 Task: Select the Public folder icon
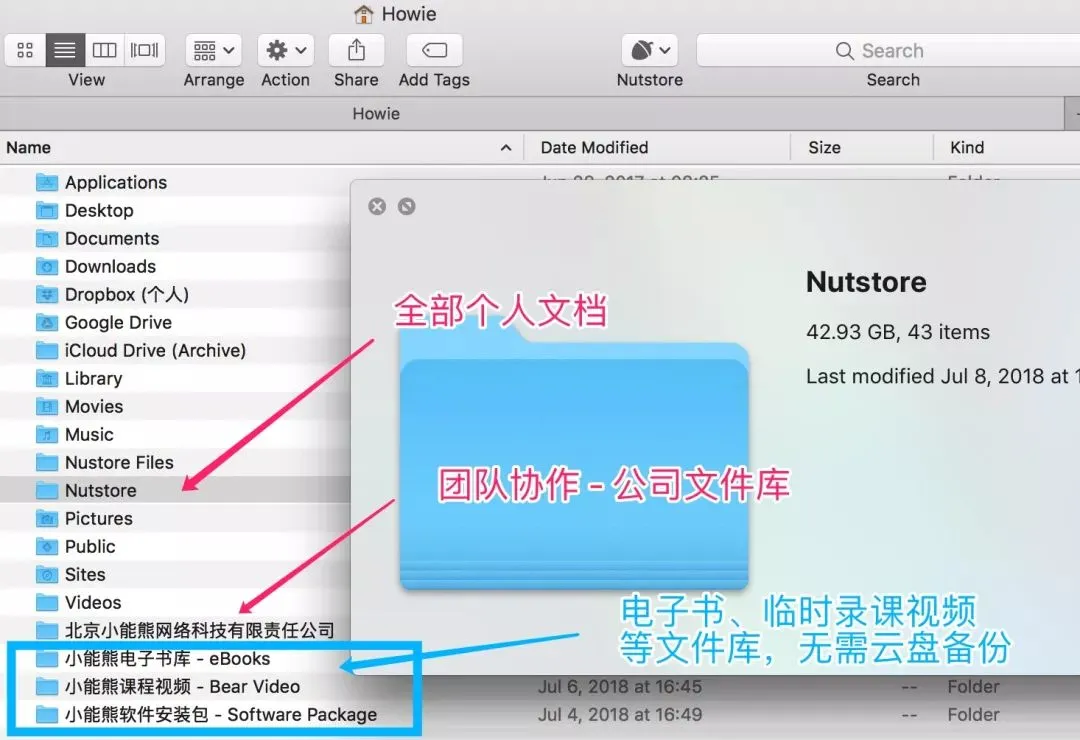(x=47, y=546)
